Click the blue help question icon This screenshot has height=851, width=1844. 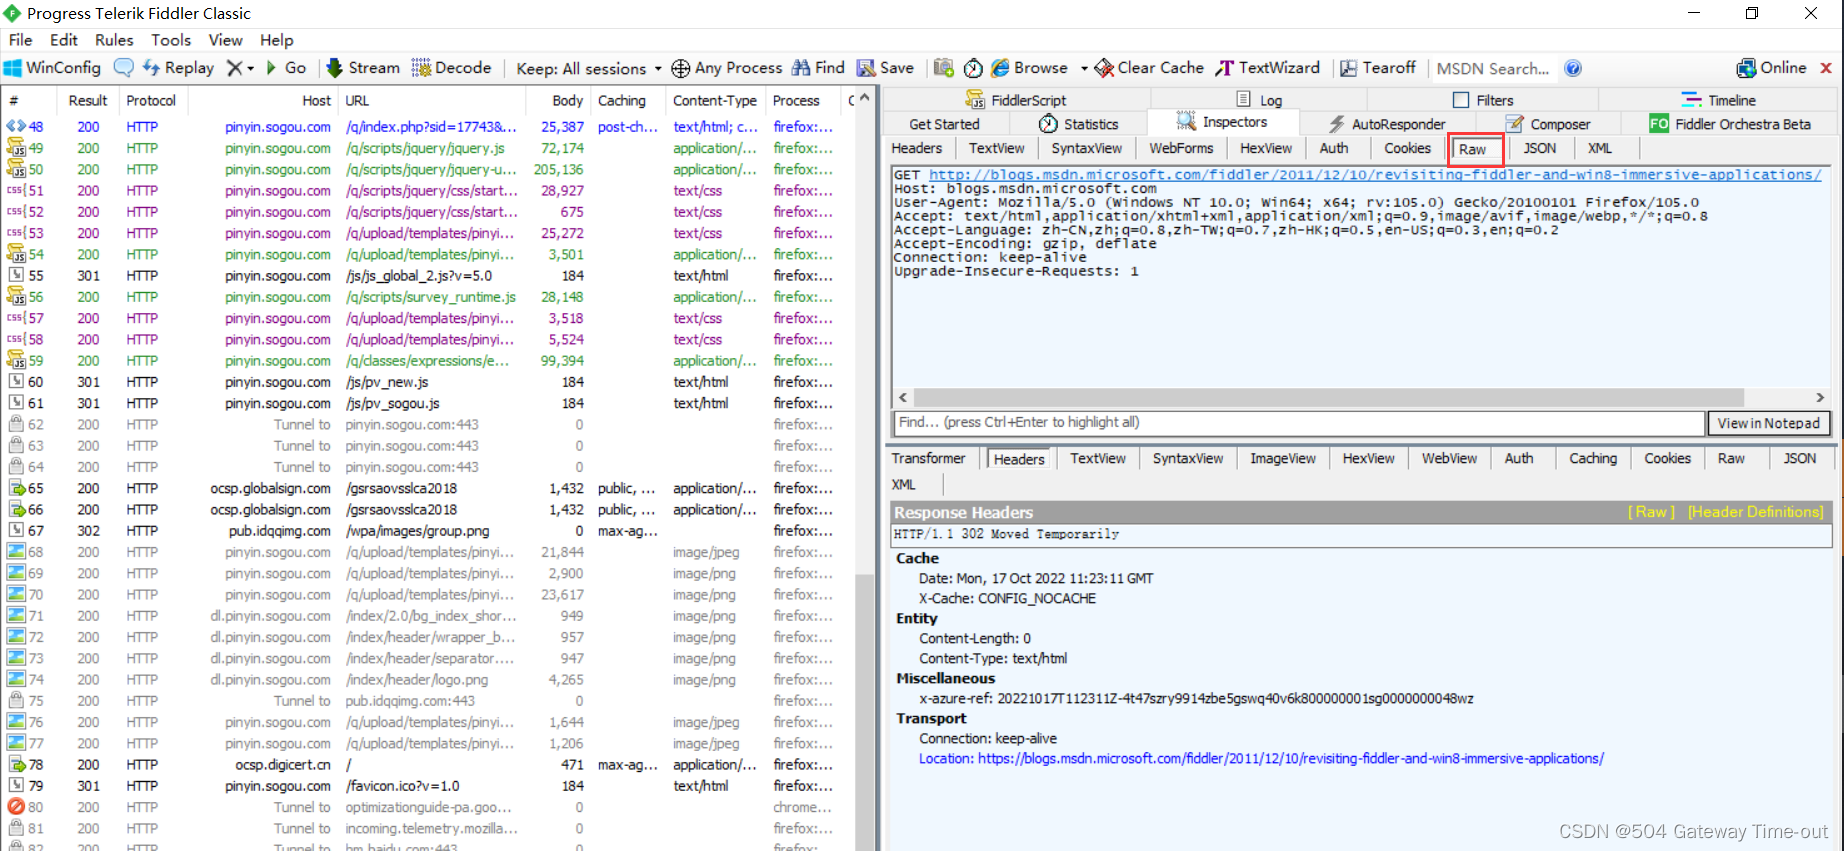(1573, 68)
